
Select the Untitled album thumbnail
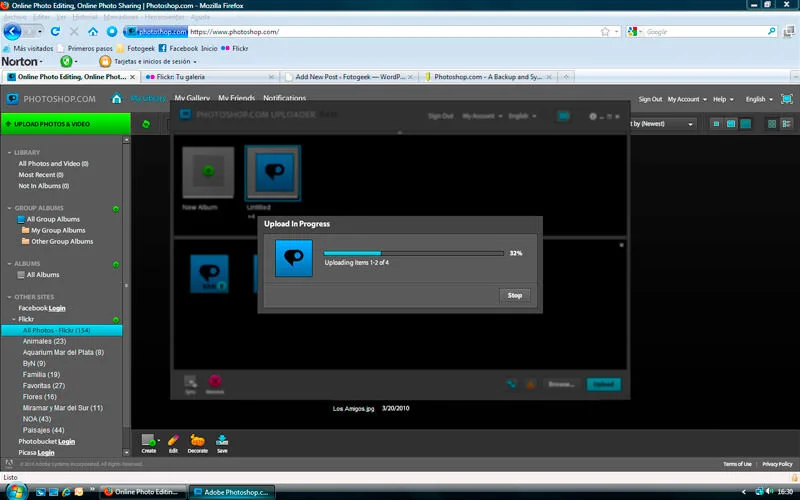tap(273, 173)
